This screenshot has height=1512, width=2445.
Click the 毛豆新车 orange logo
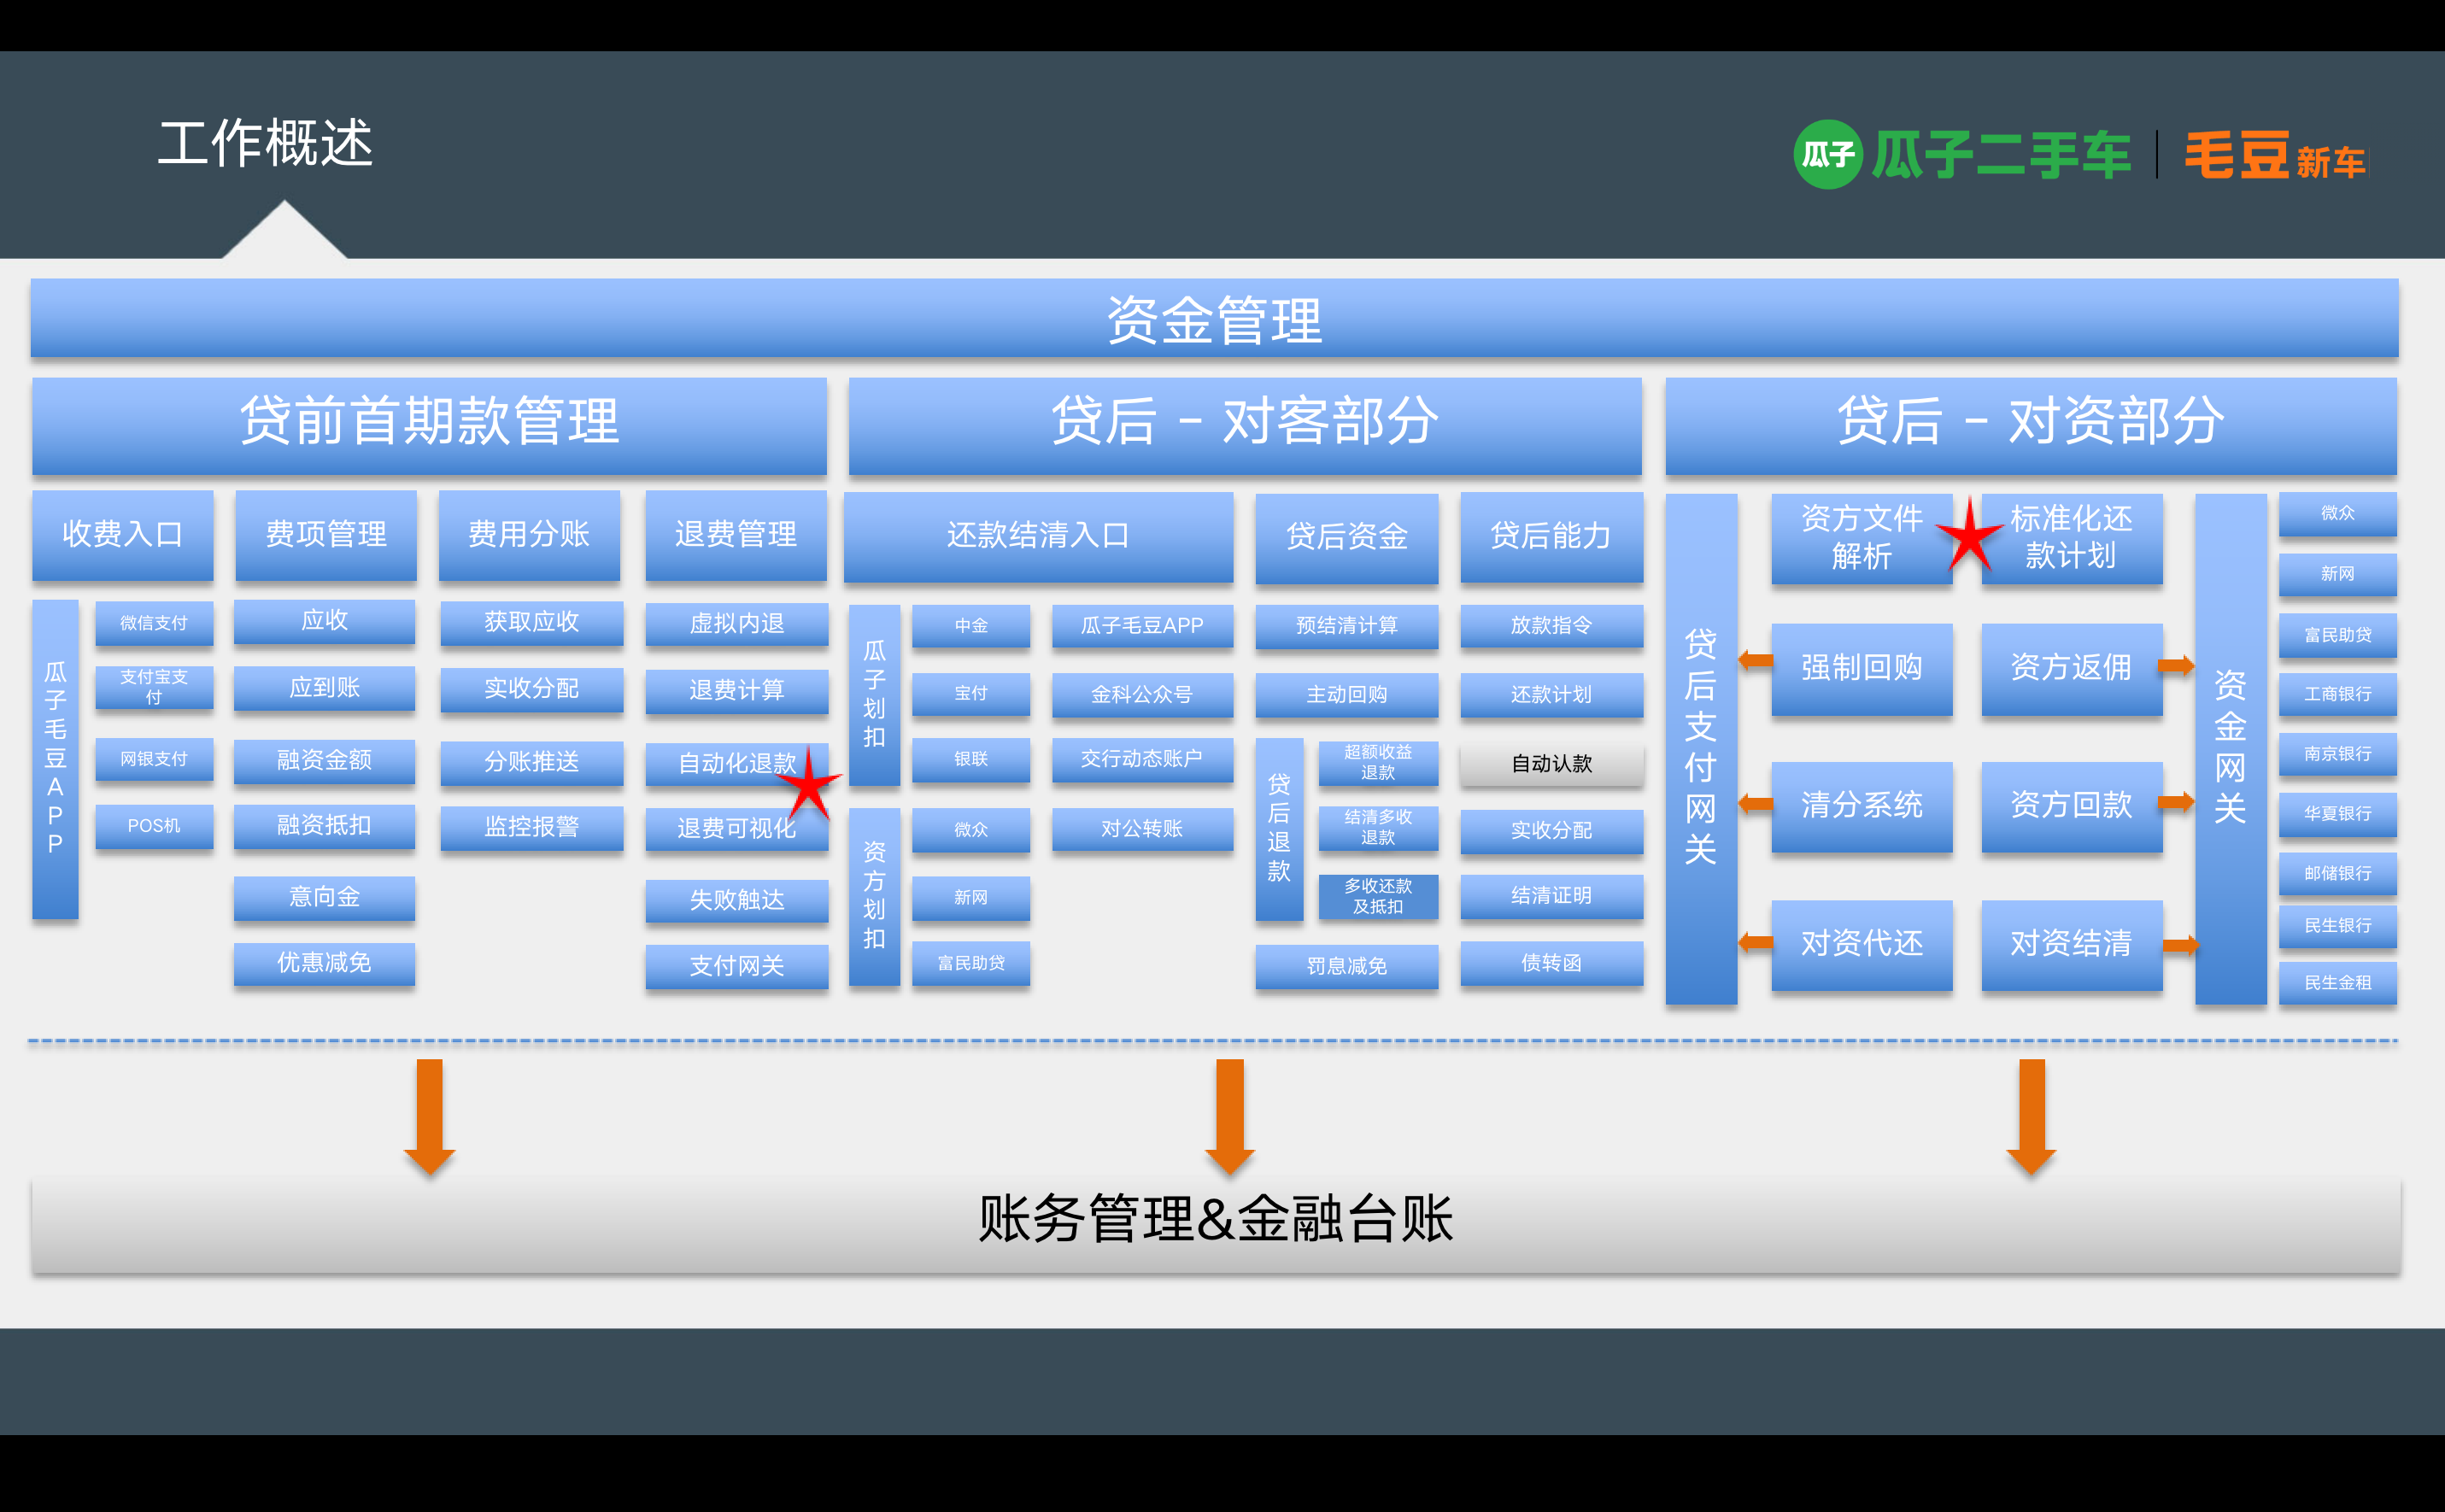2274,156
